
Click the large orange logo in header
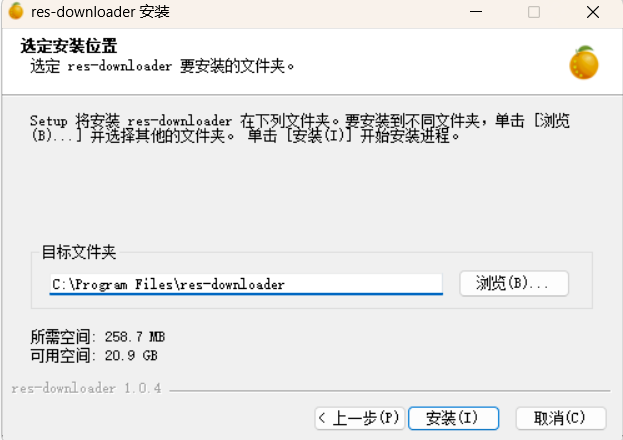click(584, 63)
